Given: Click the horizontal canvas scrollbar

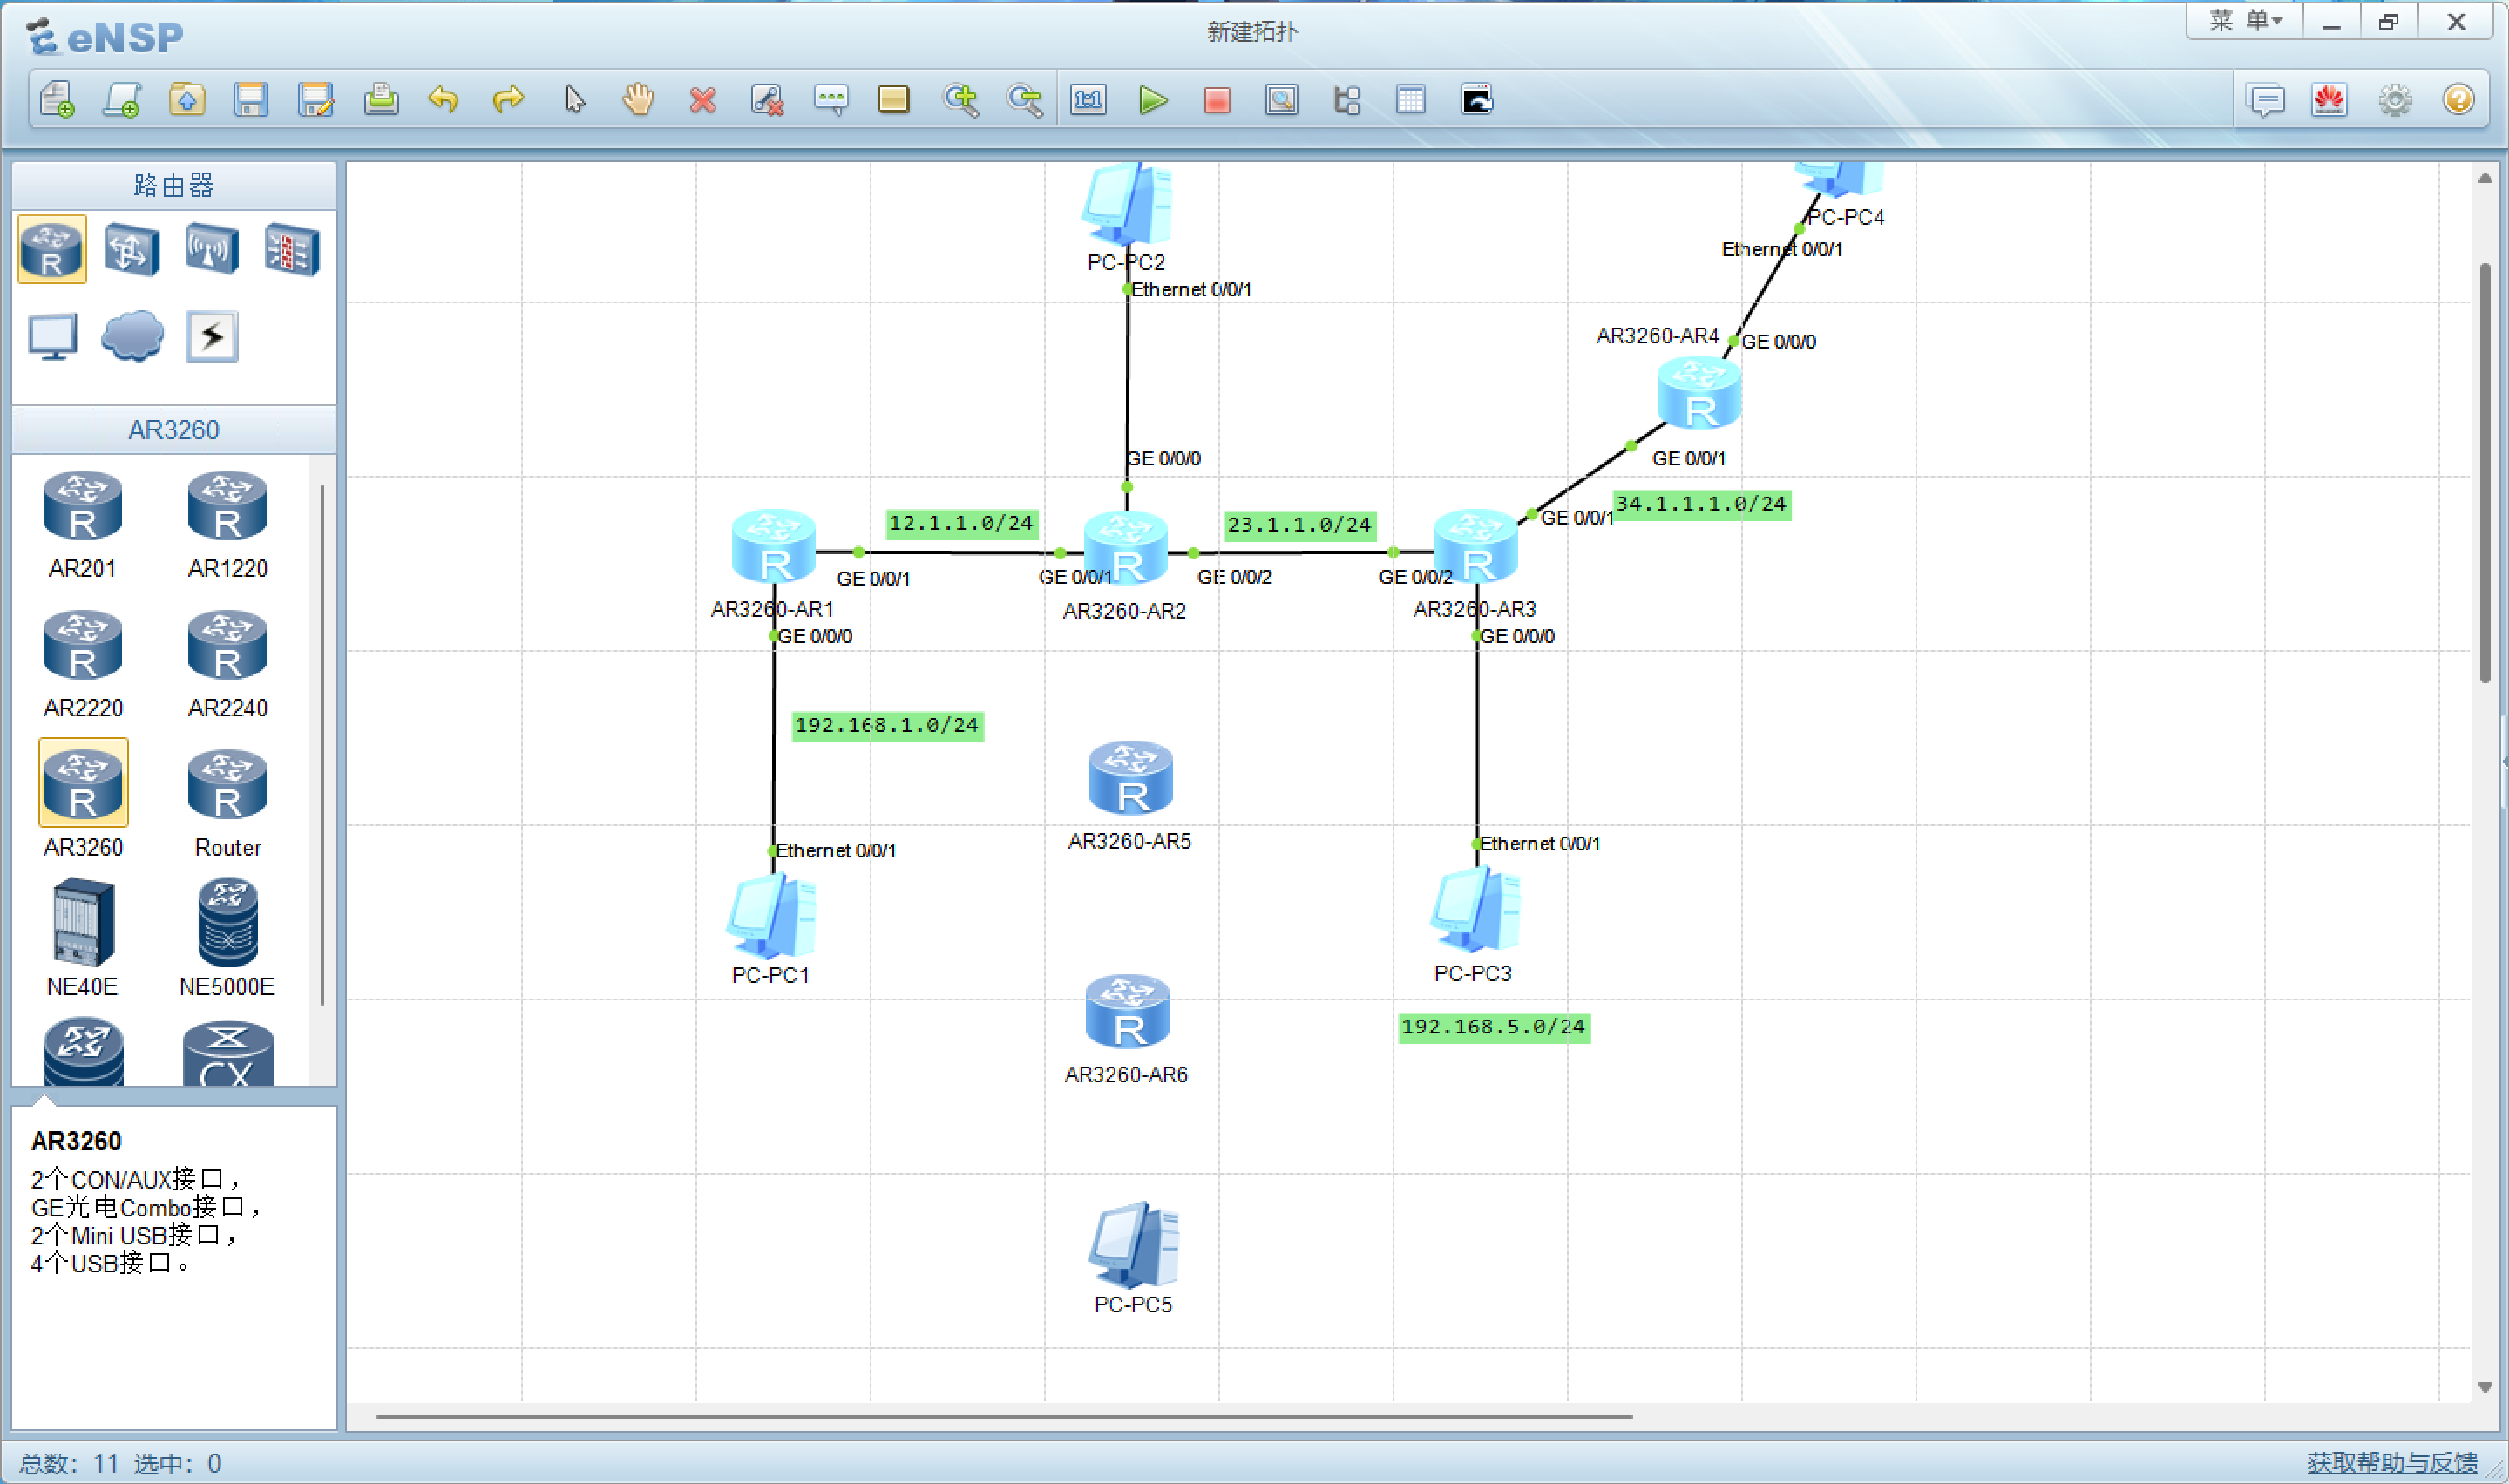Looking at the screenshot, I should (1003, 1416).
